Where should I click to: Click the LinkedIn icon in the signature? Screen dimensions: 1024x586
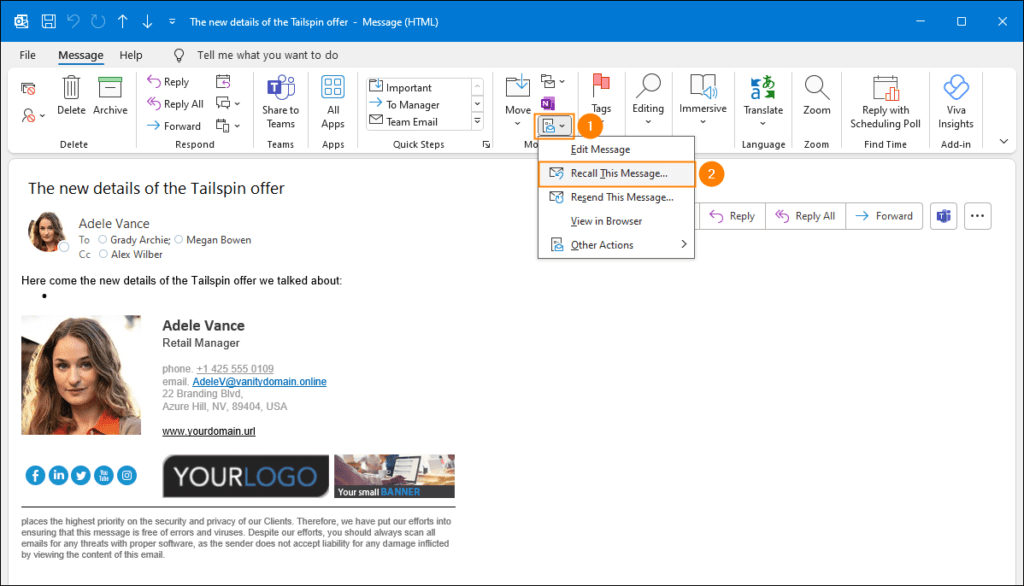pyautogui.click(x=58, y=475)
